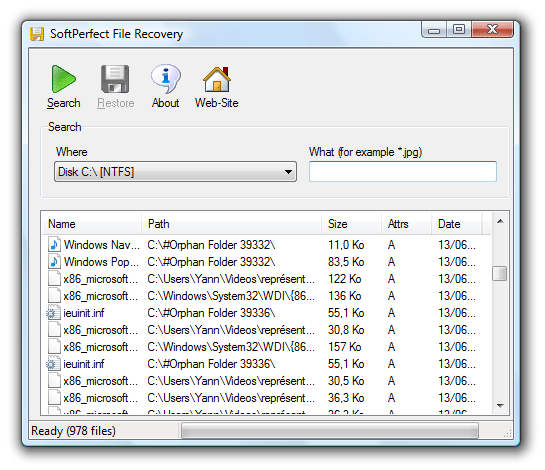
Task: Click file icon of the 122 Ko row
Action: click(54, 278)
